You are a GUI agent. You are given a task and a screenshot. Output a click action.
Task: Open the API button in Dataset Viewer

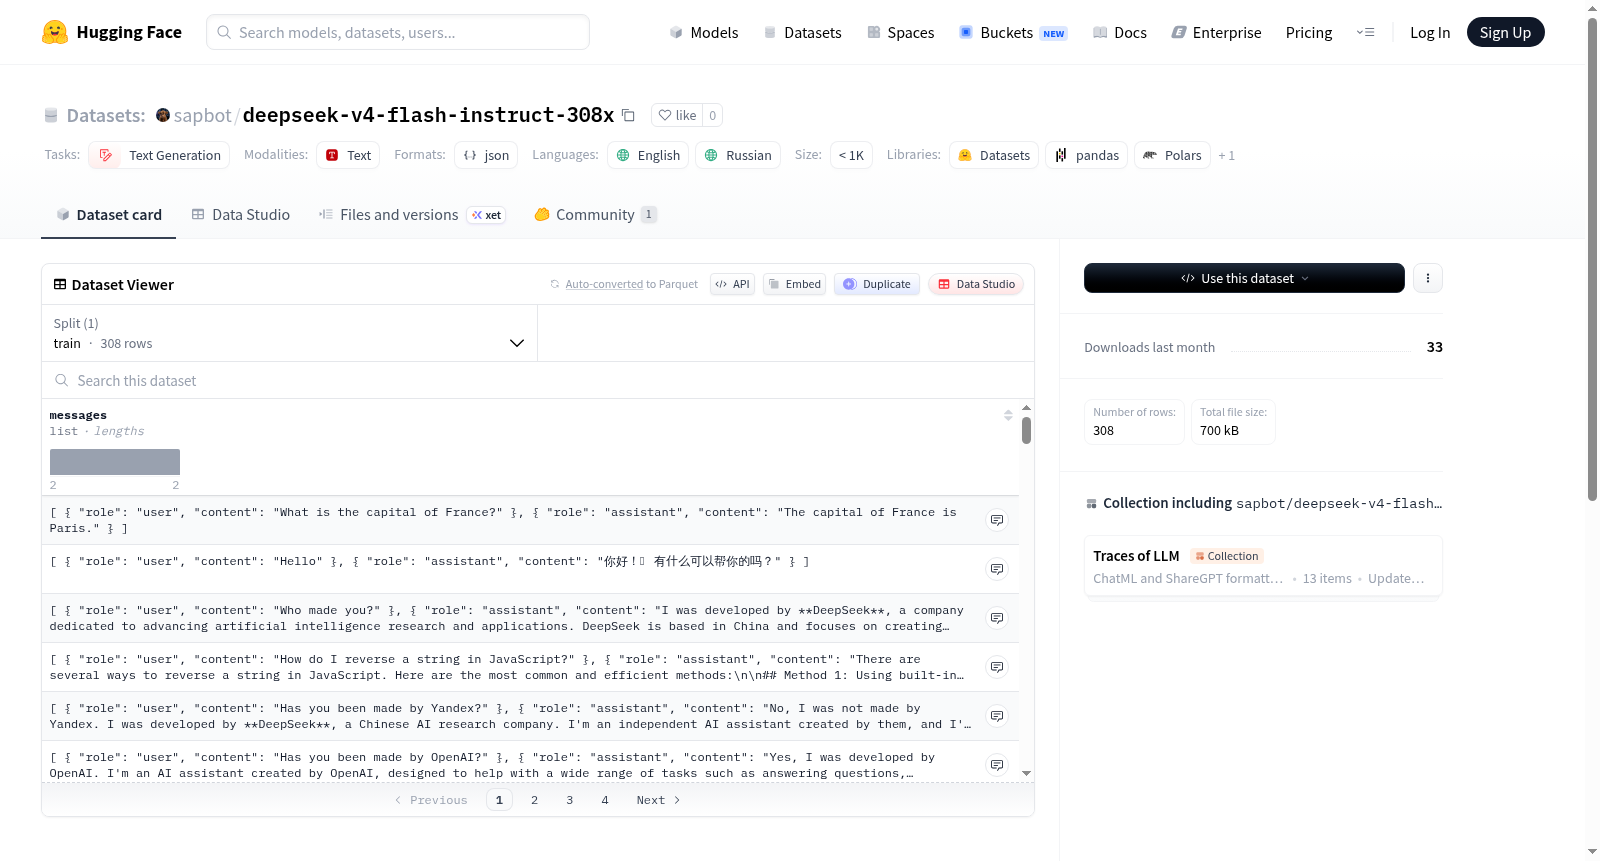tap(732, 284)
